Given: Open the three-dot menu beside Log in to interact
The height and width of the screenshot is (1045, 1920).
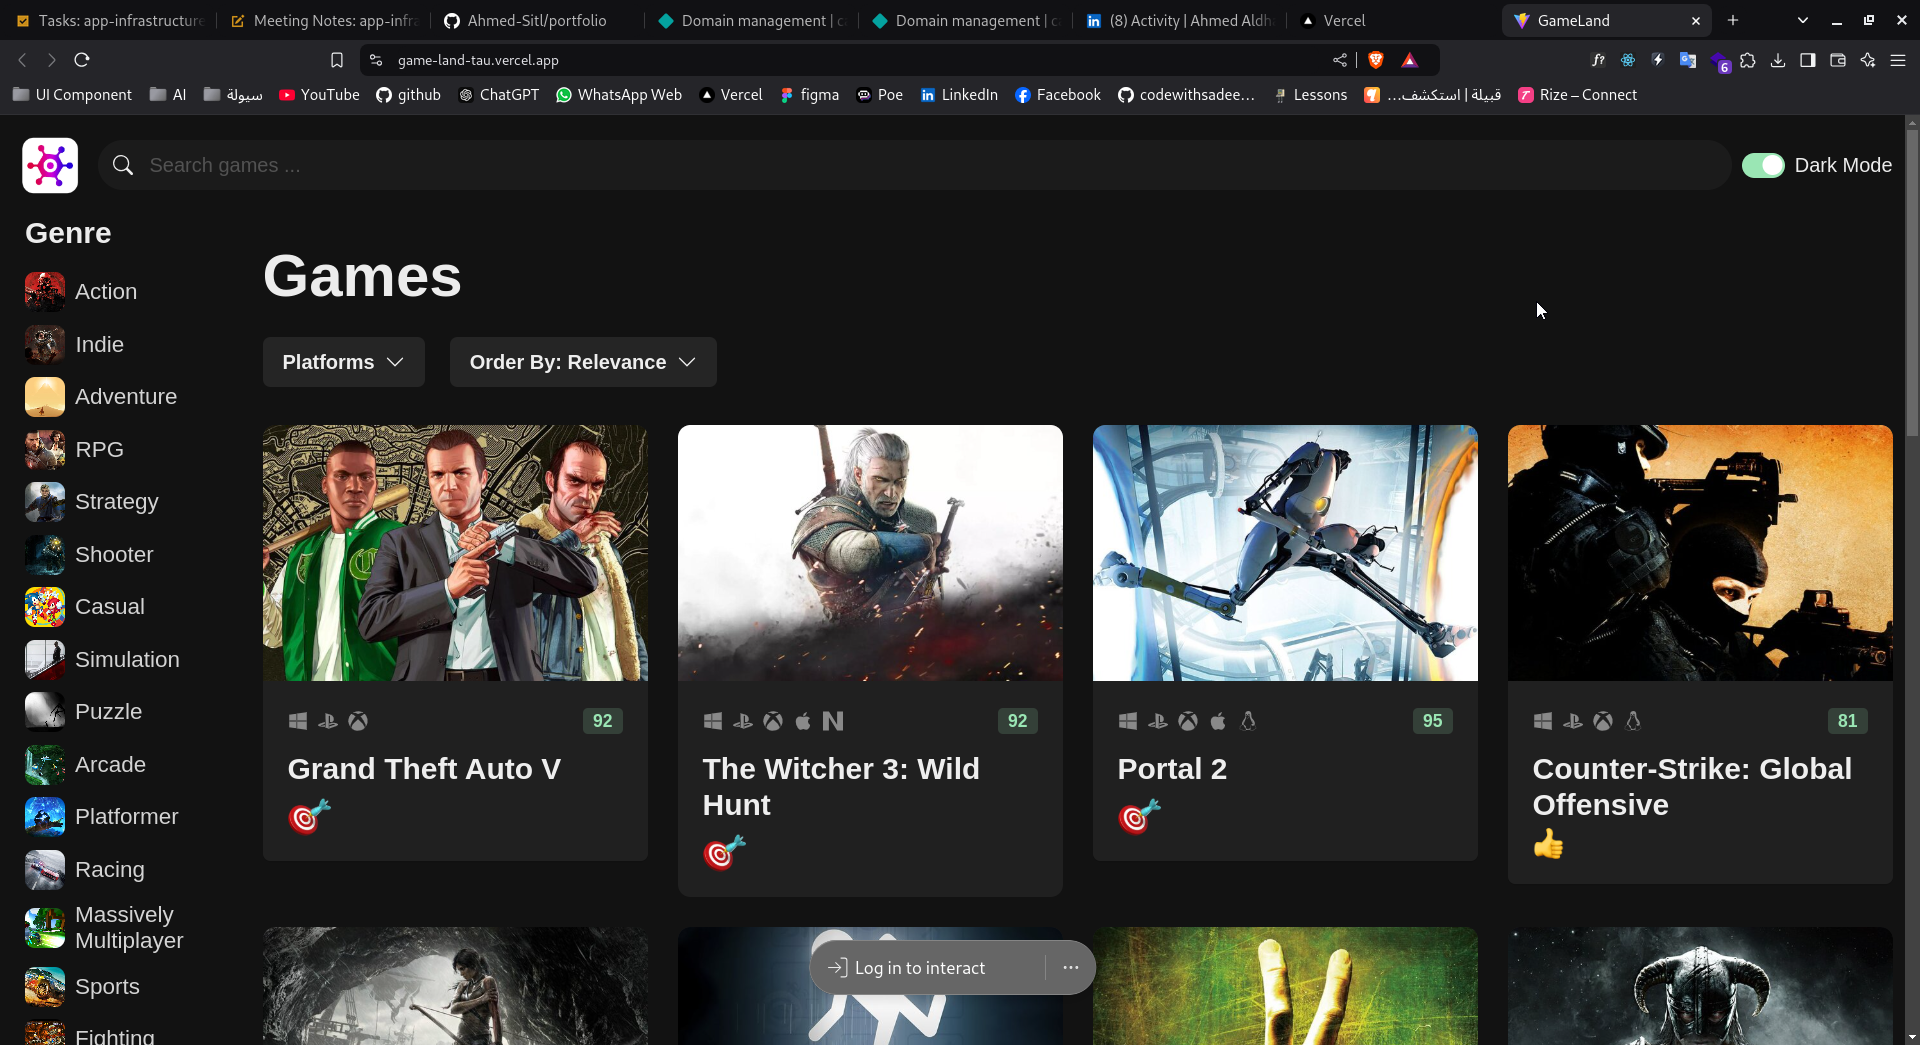Looking at the screenshot, I should (1071, 968).
